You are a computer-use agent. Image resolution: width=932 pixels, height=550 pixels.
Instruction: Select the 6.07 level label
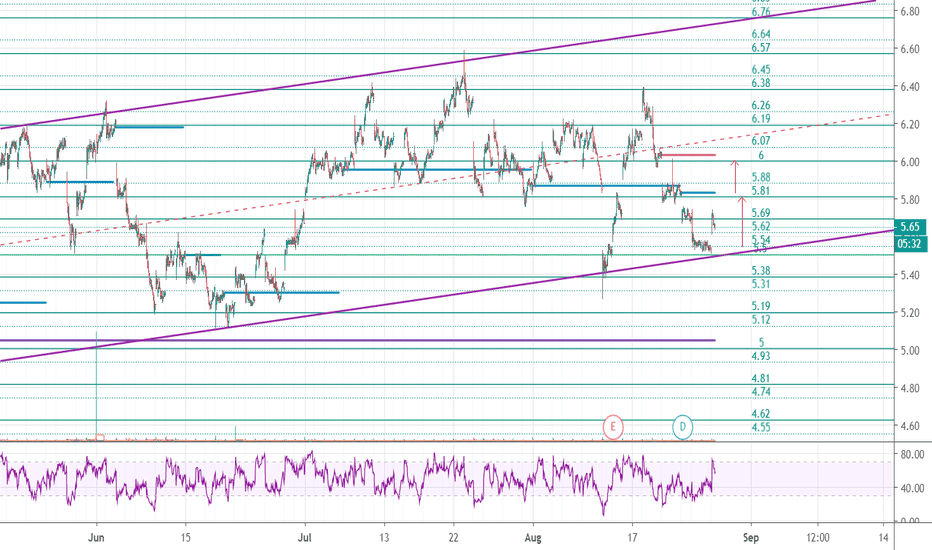761,141
